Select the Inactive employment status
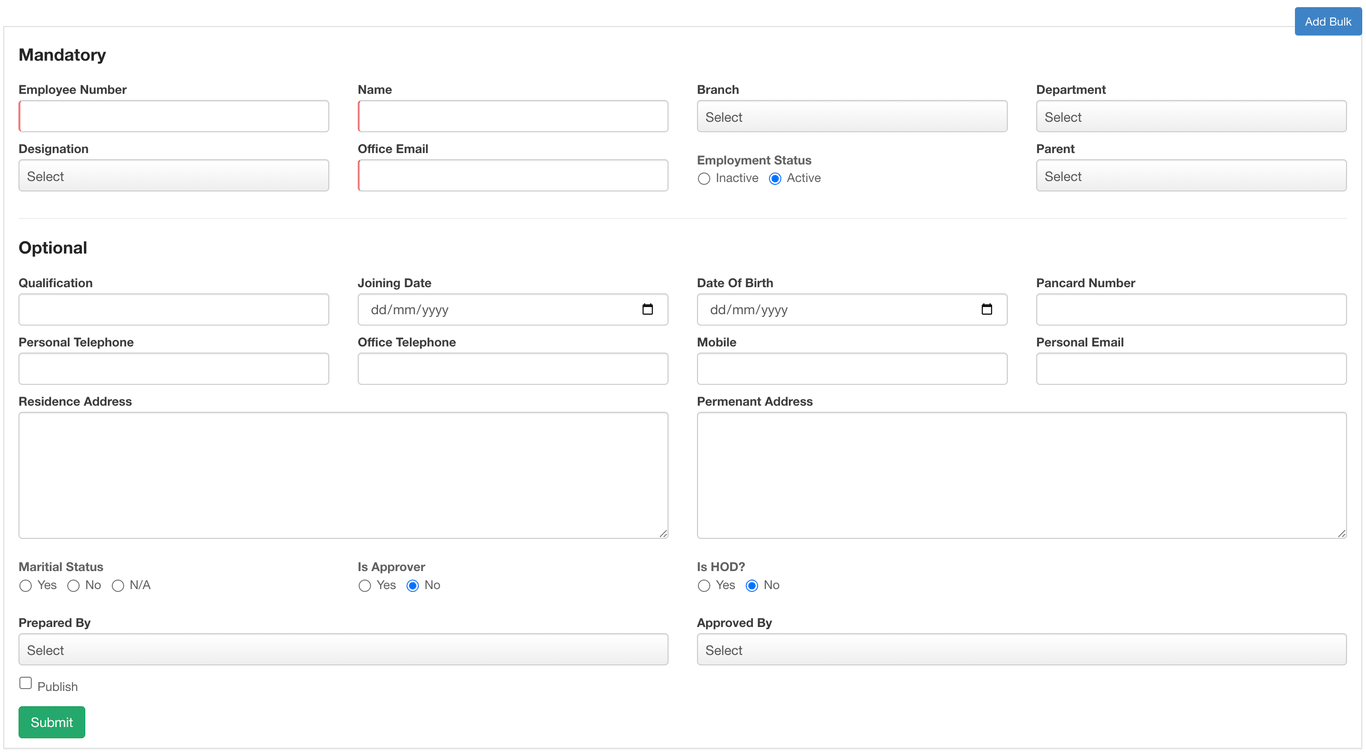Image resolution: width=1366 pixels, height=754 pixels. pyautogui.click(x=704, y=179)
